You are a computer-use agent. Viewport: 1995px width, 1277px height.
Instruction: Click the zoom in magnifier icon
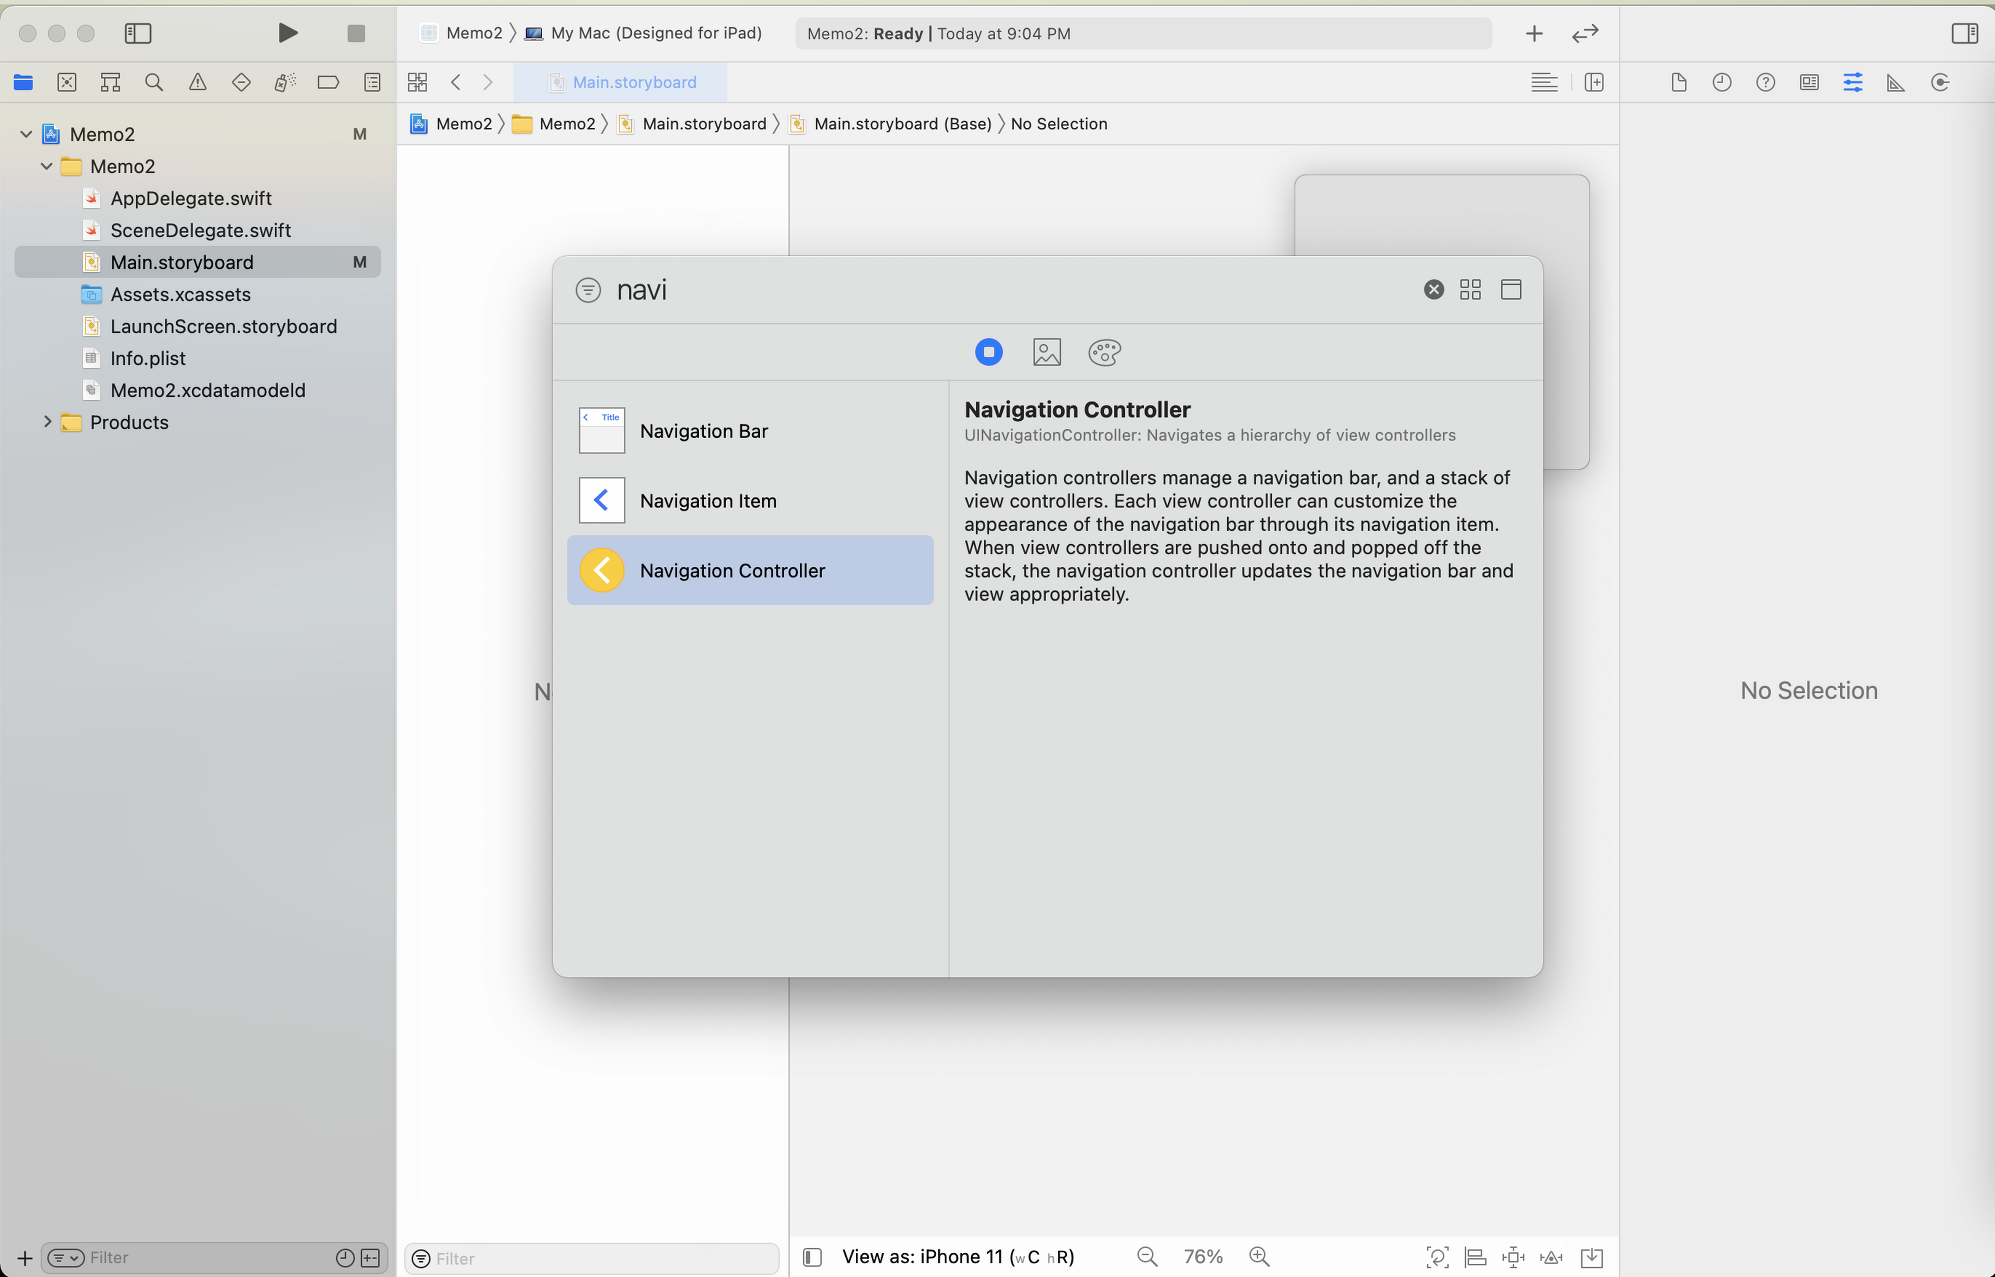(x=1259, y=1256)
